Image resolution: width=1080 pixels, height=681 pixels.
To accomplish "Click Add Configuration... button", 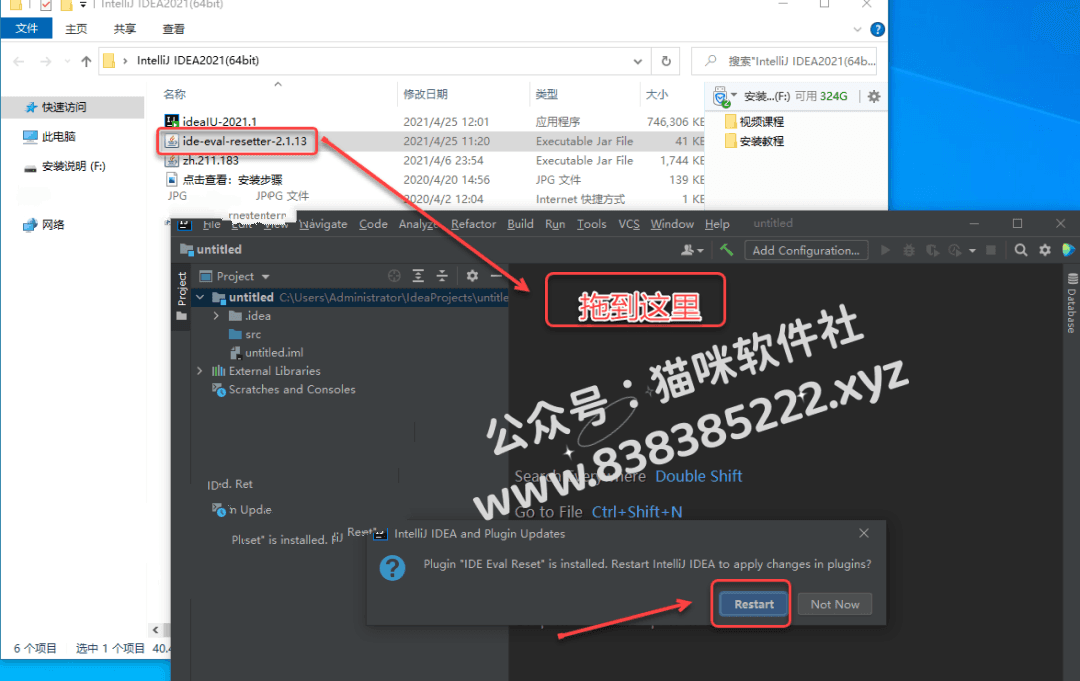I will (x=806, y=250).
